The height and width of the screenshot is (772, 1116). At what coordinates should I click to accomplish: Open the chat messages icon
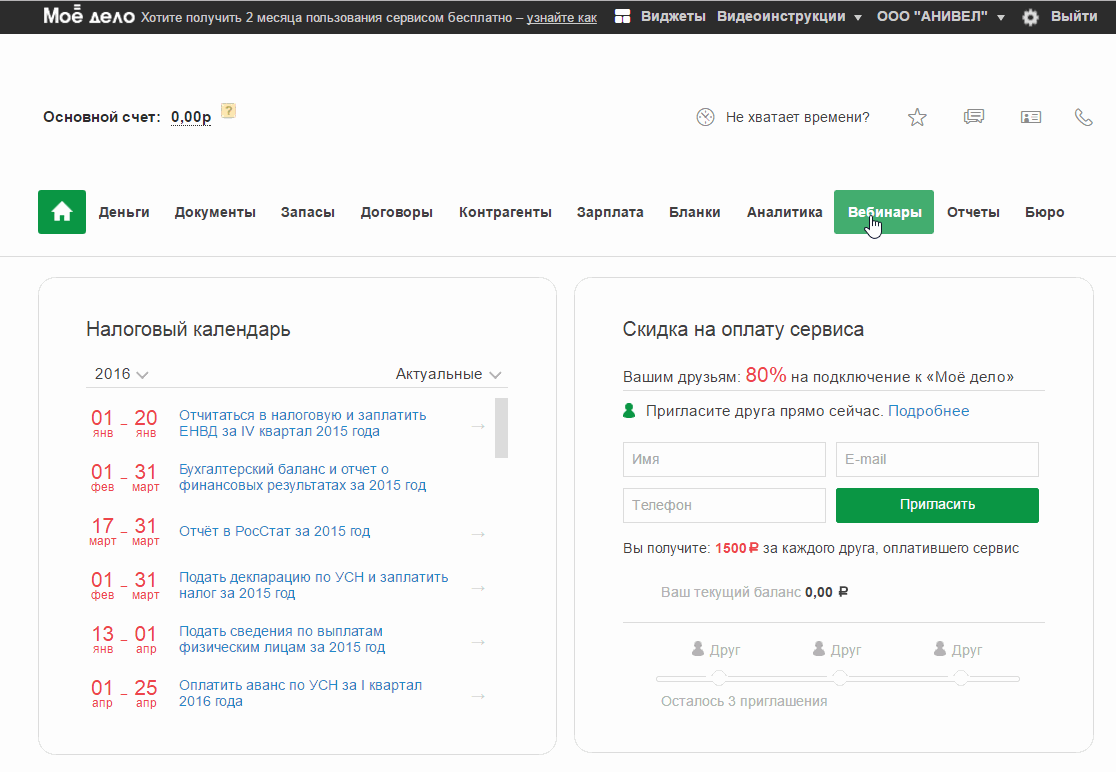point(974,117)
